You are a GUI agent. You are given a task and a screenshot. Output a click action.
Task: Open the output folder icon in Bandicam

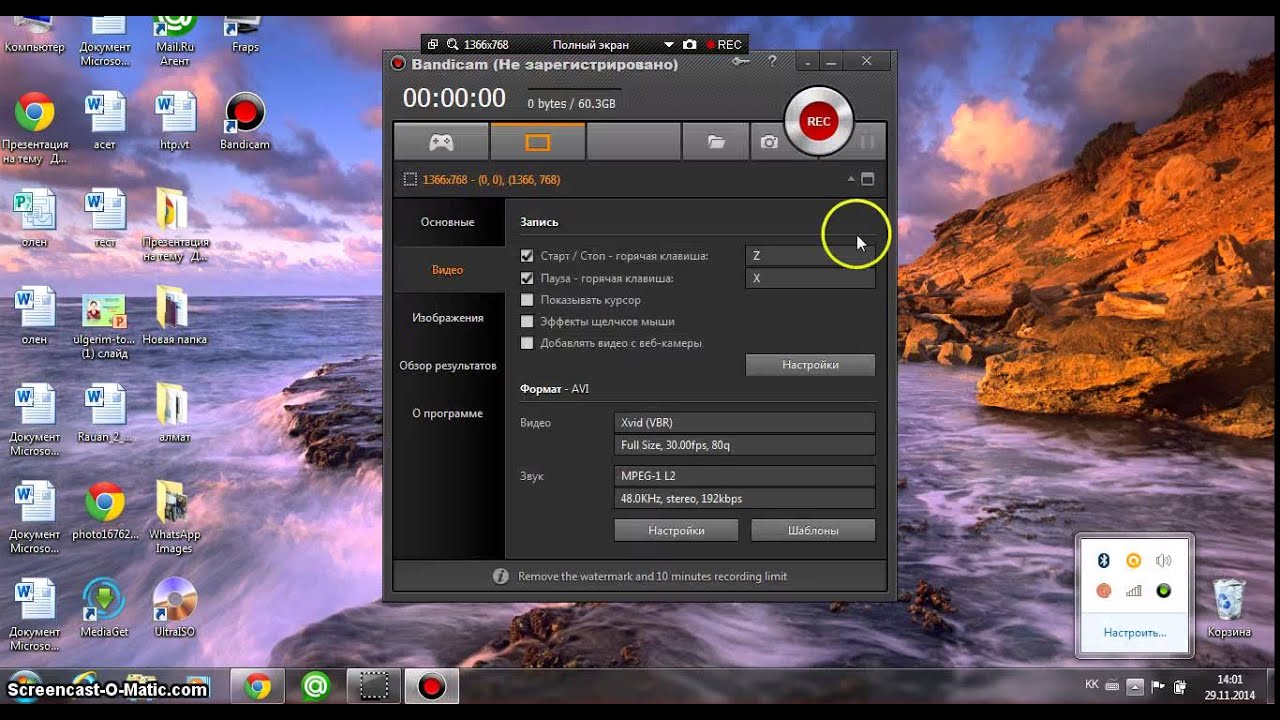[x=716, y=142]
